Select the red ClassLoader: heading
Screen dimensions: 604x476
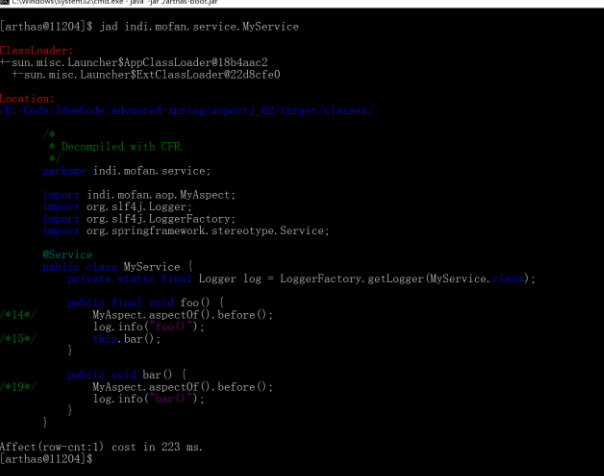[x=36, y=50]
